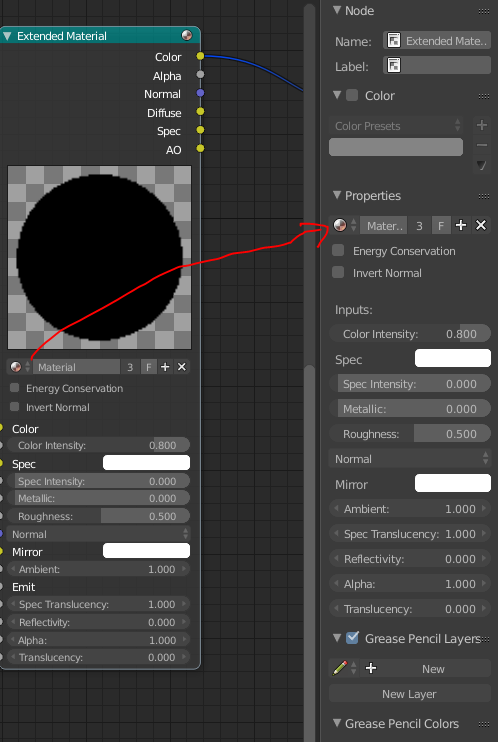
Task: Adjust Spec Intensity slider in node
Action: [x=98, y=481]
